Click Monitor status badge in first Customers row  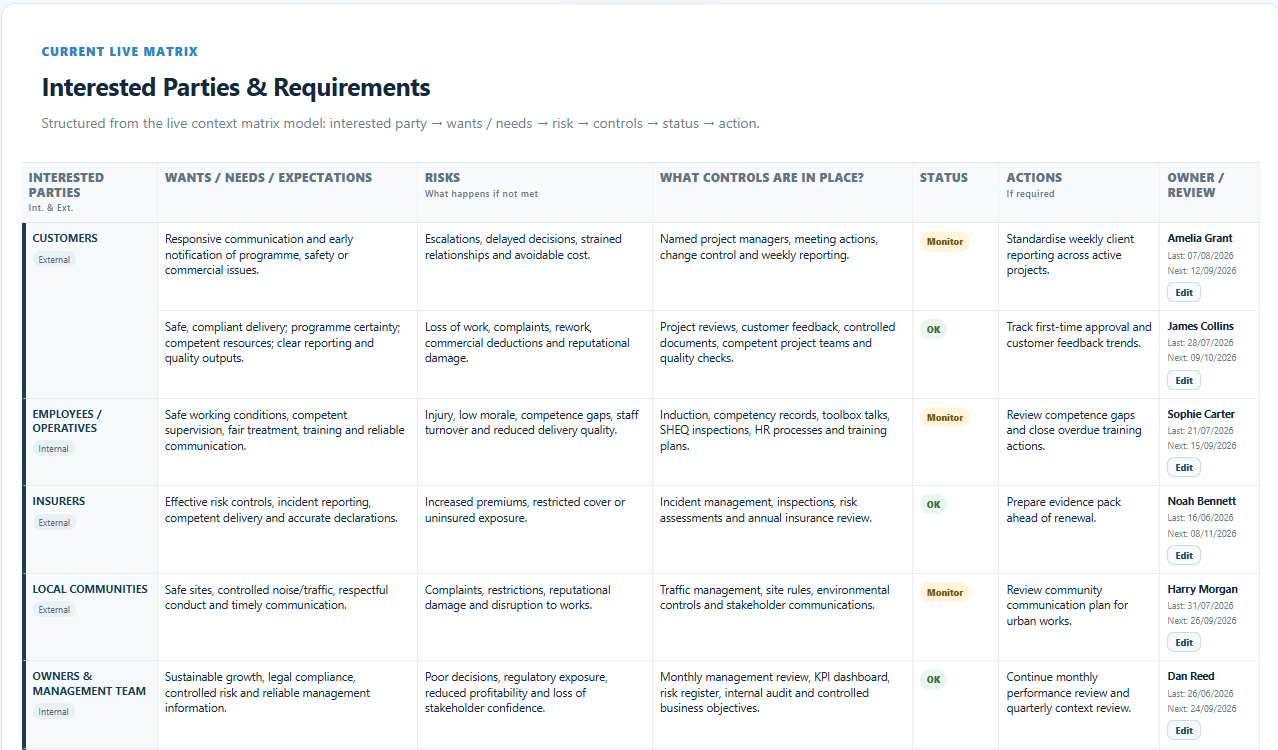point(945,242)
